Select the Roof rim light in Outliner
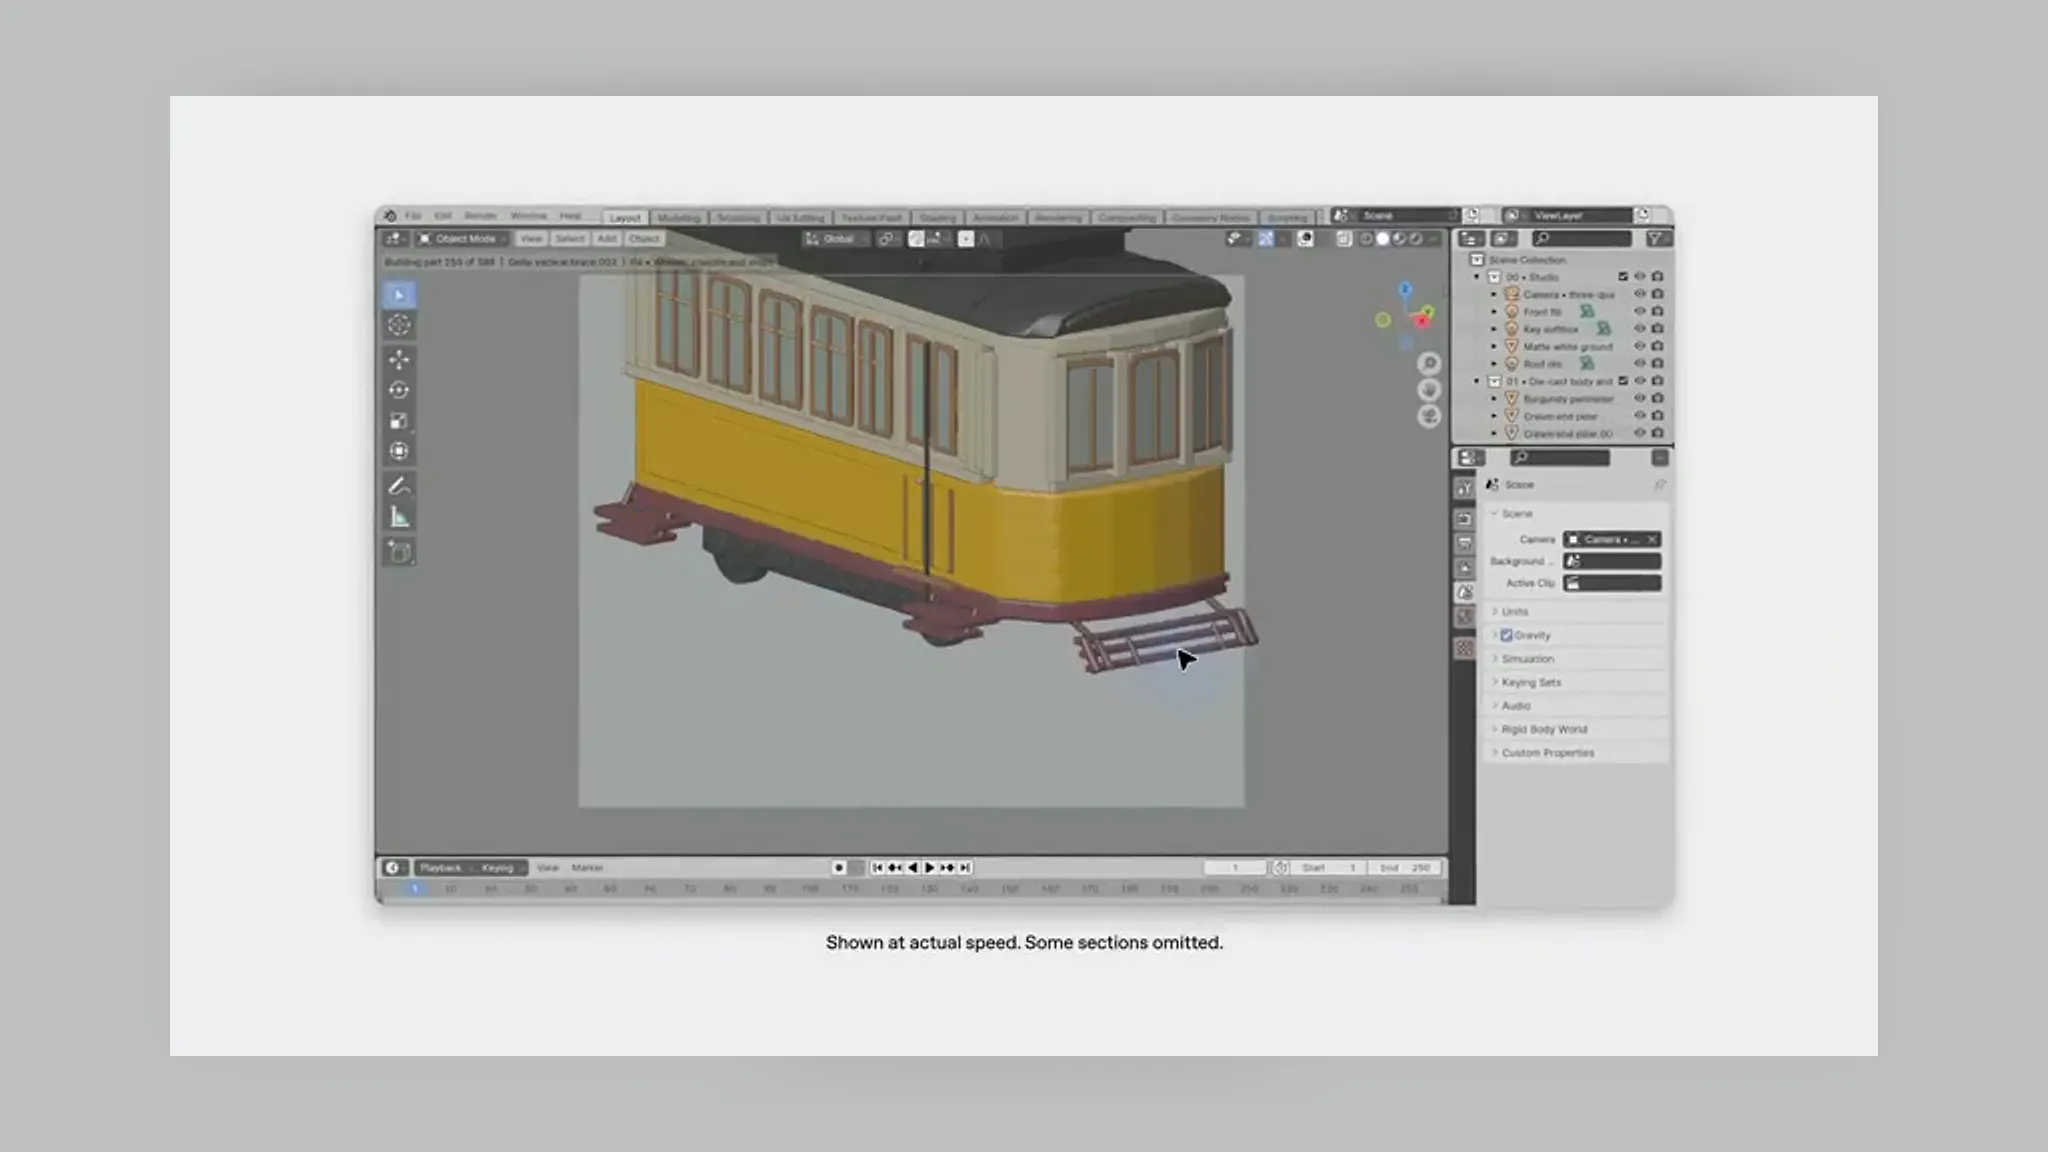Image resolution: width=2048 pixels, height=1152 pixels. pos(1542,364)
